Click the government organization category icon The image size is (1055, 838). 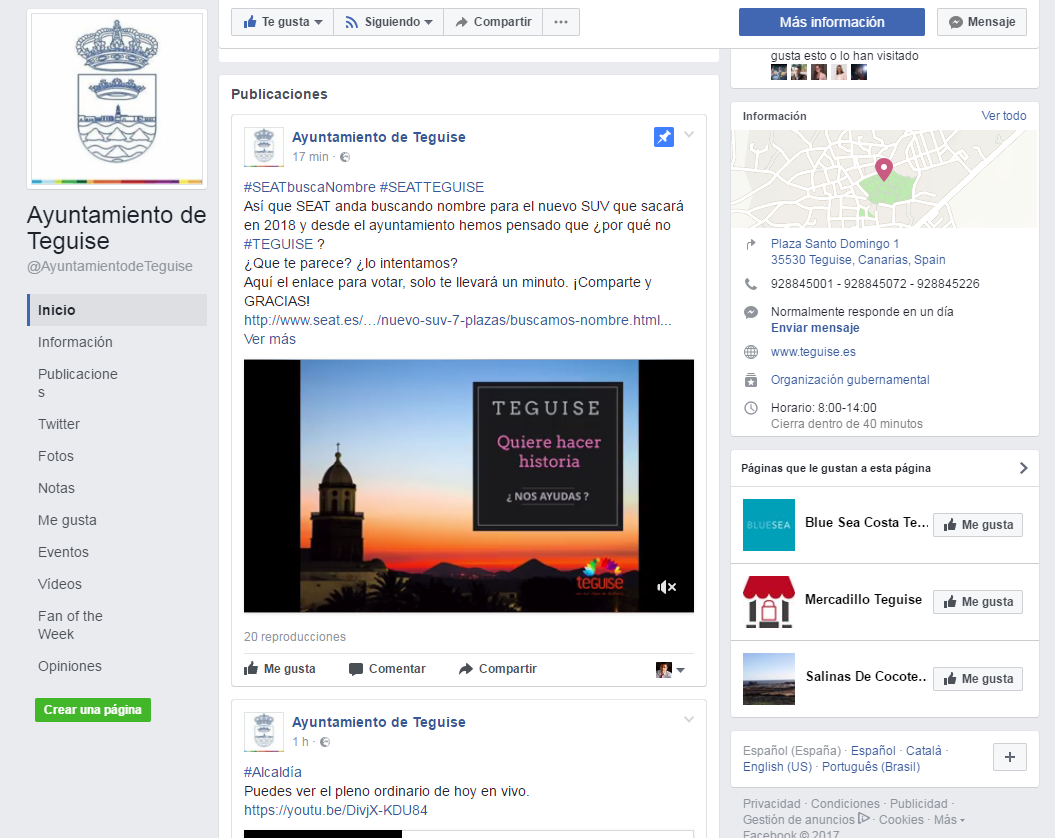(x=751, y=380)
